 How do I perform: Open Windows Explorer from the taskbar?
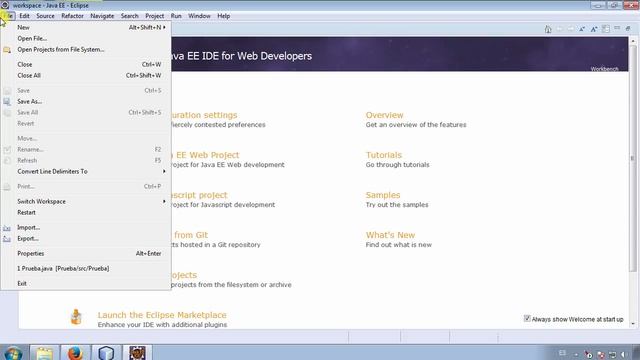click(x=44, y=353)
